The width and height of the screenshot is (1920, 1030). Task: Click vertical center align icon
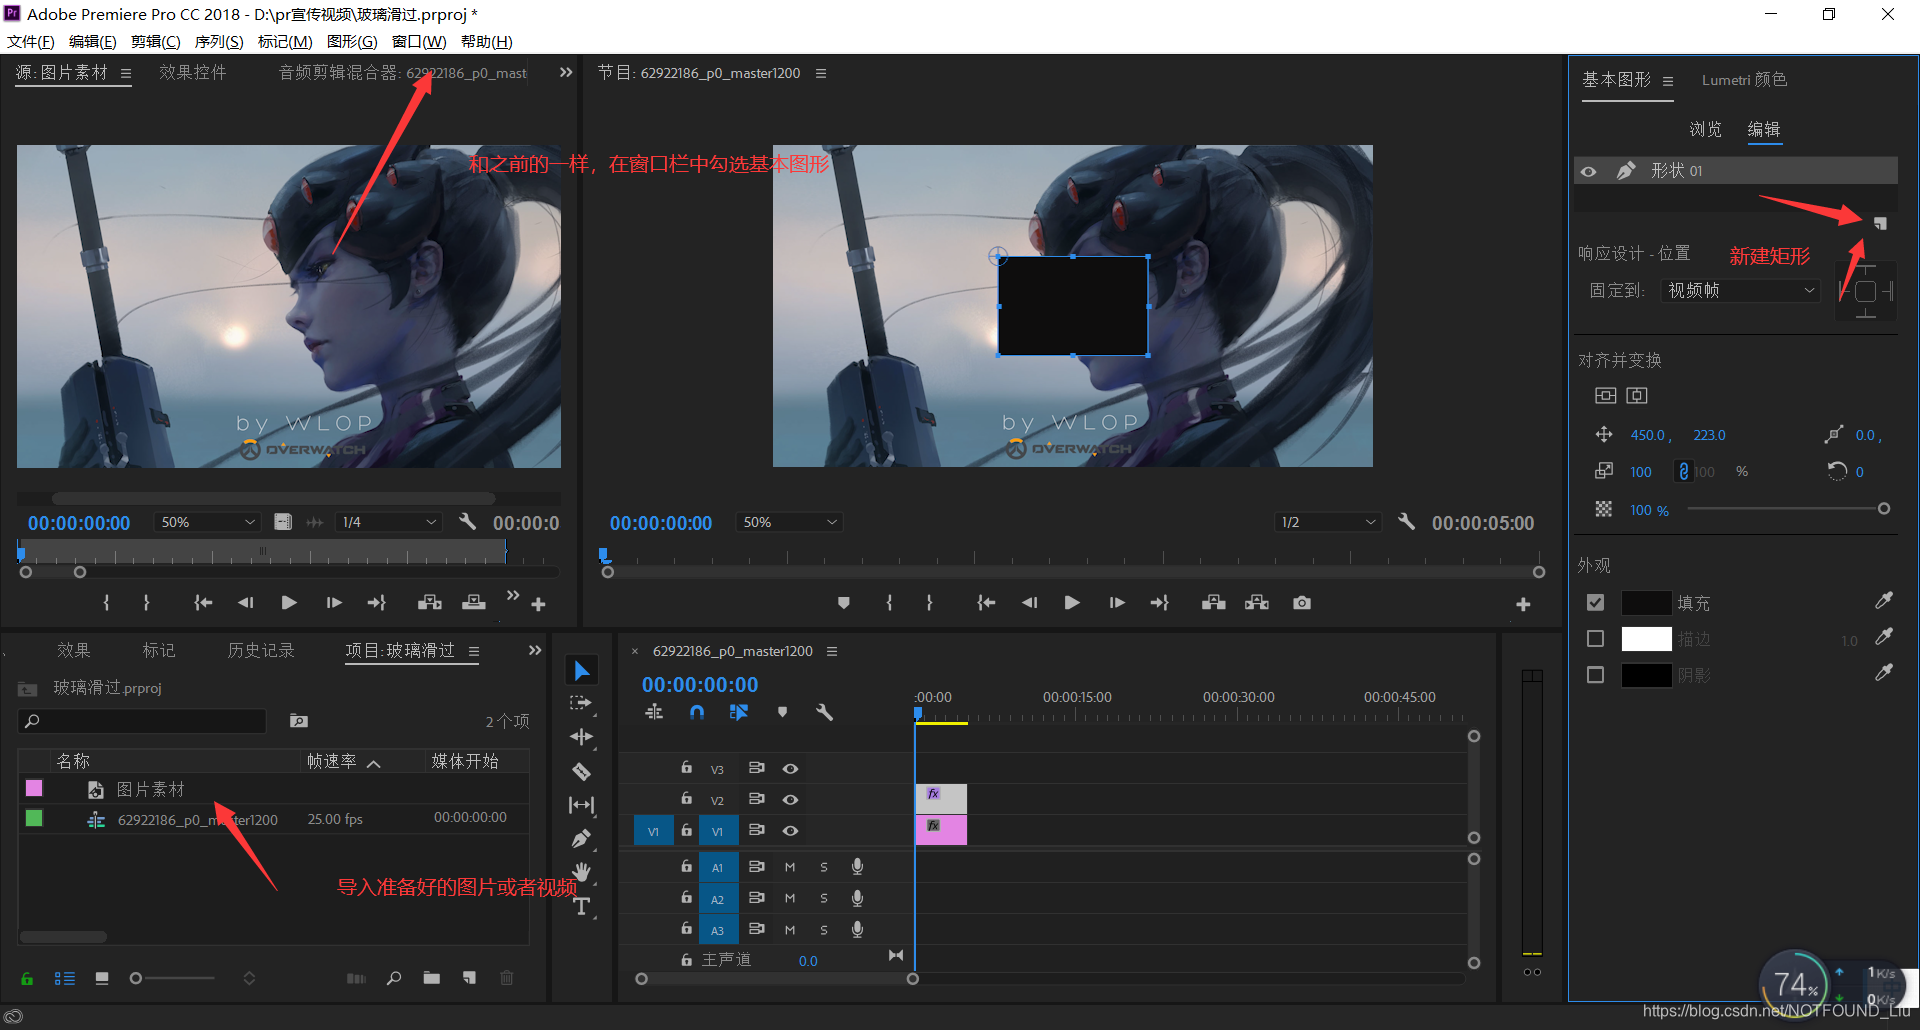[1605, 395]
